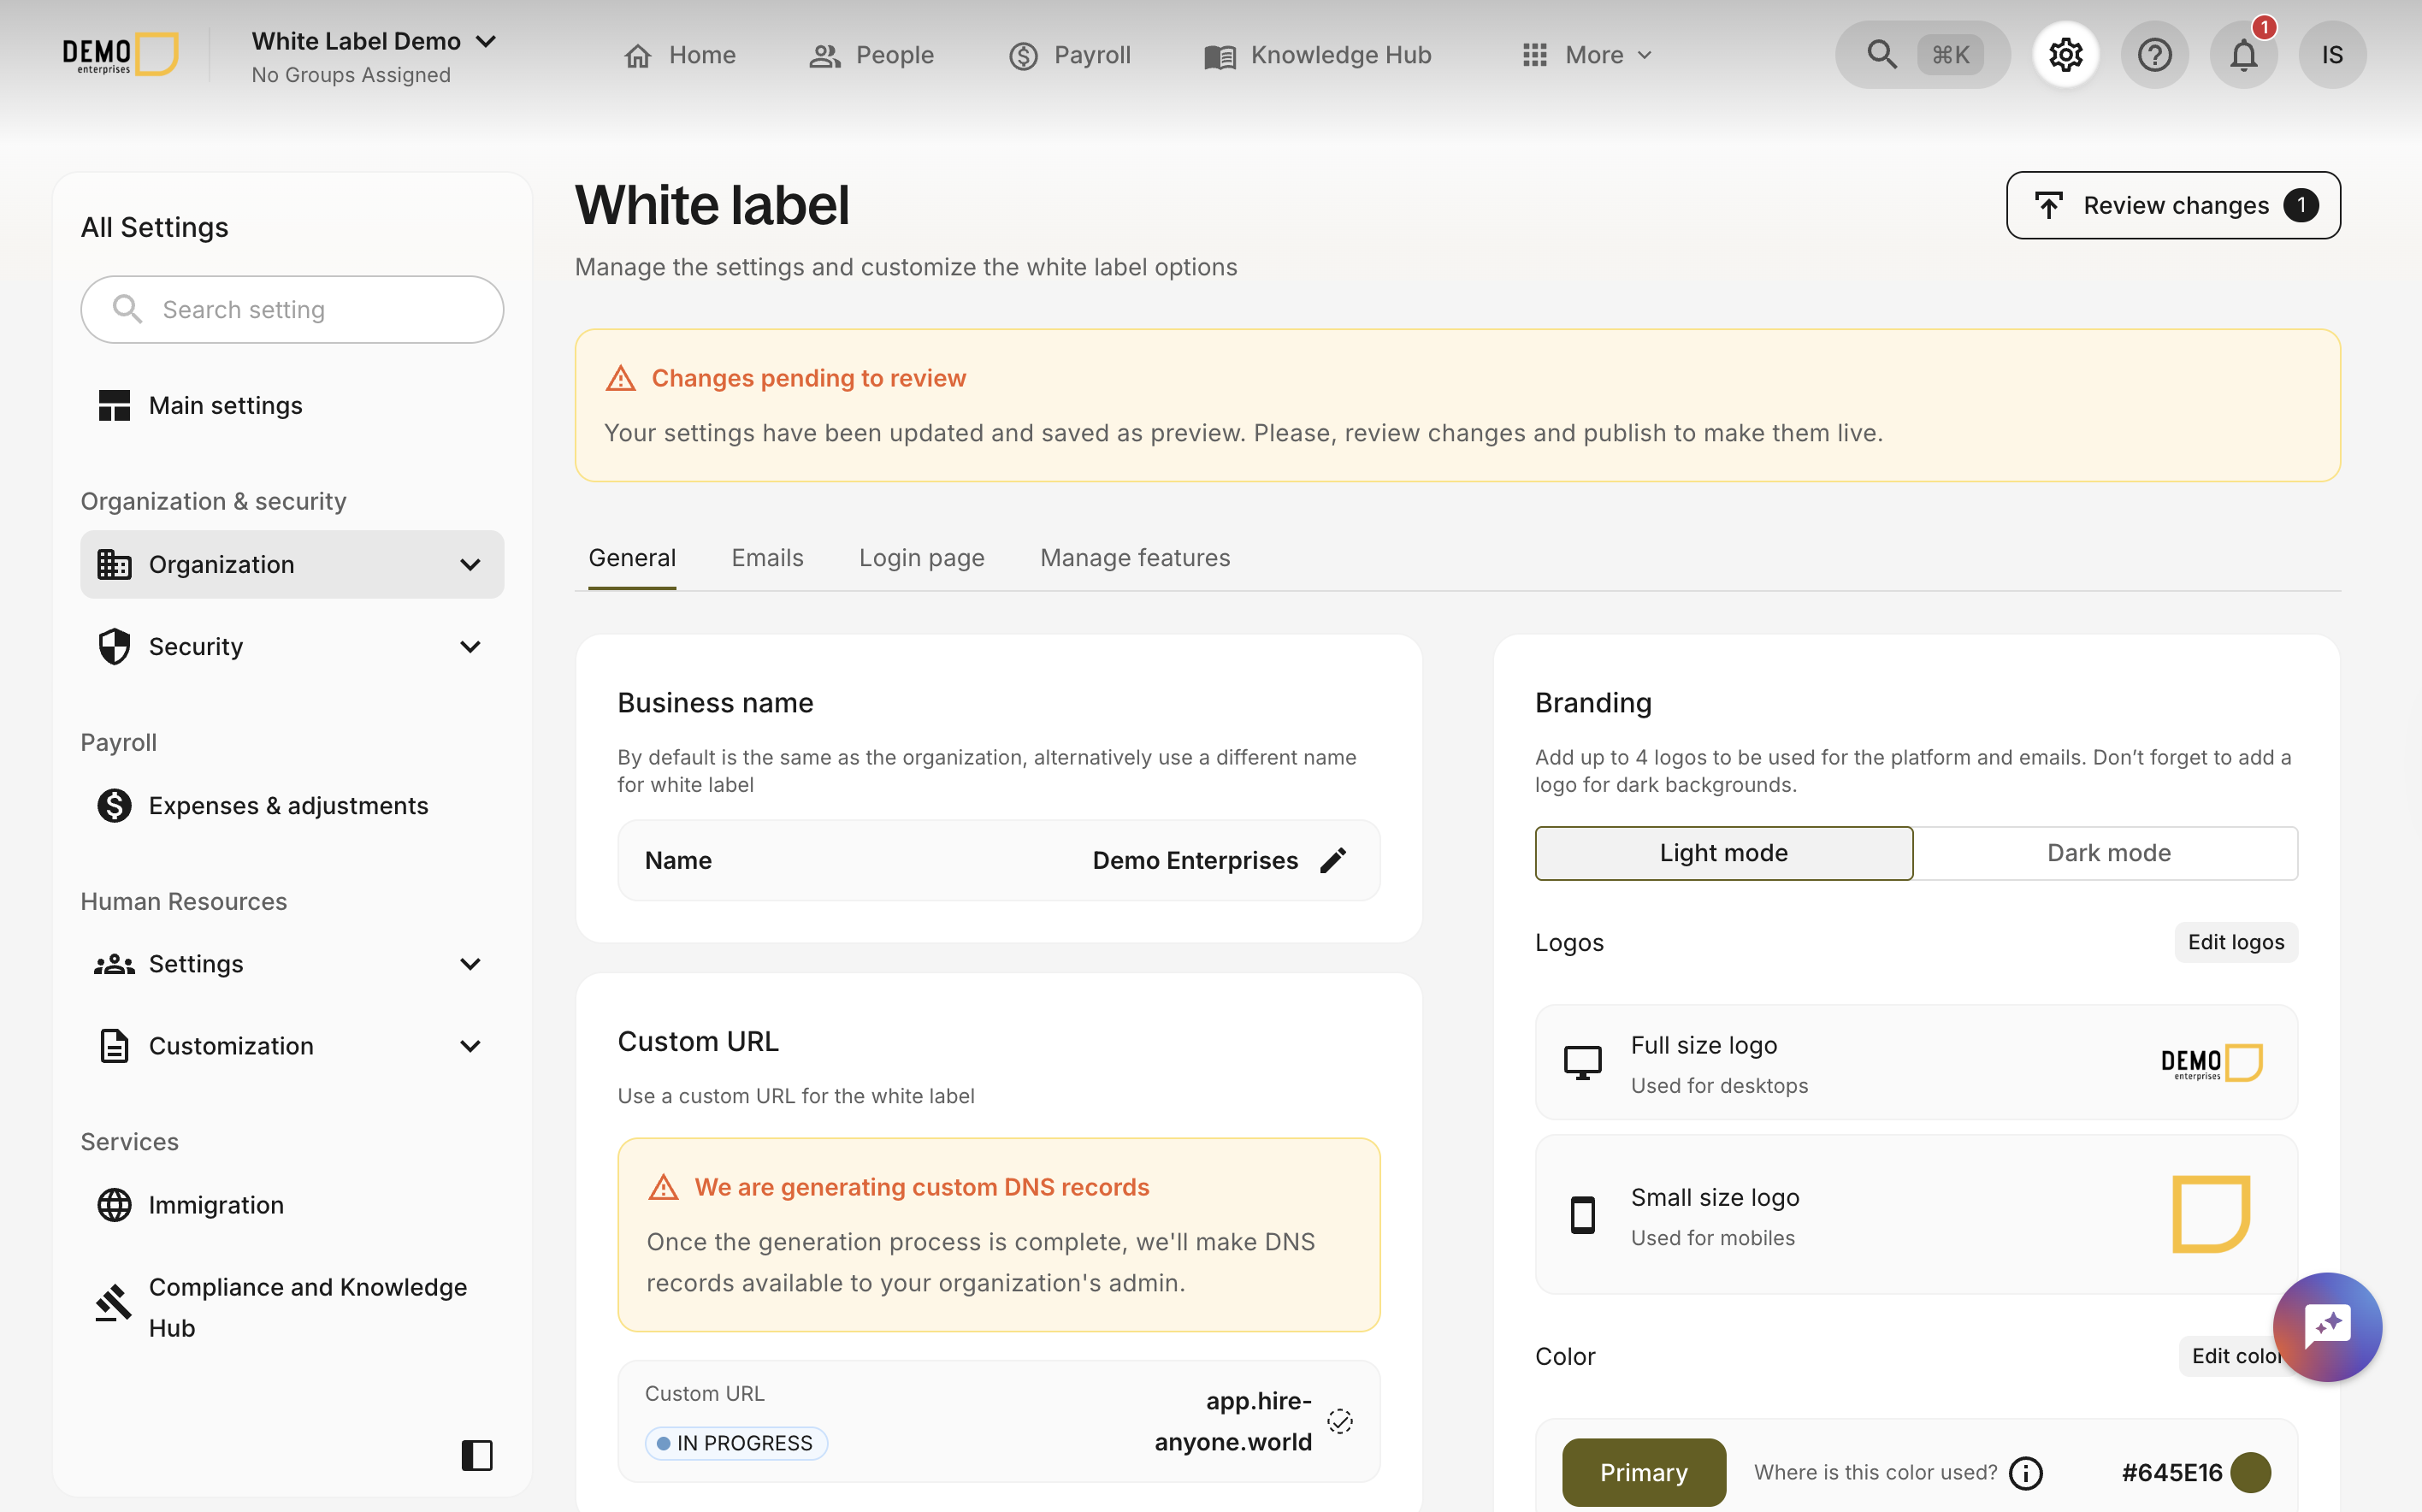Viewport: 2422px width, 1512px height.
Task: Open the White Label Demo organization dropdown
Action: point(373,41)
